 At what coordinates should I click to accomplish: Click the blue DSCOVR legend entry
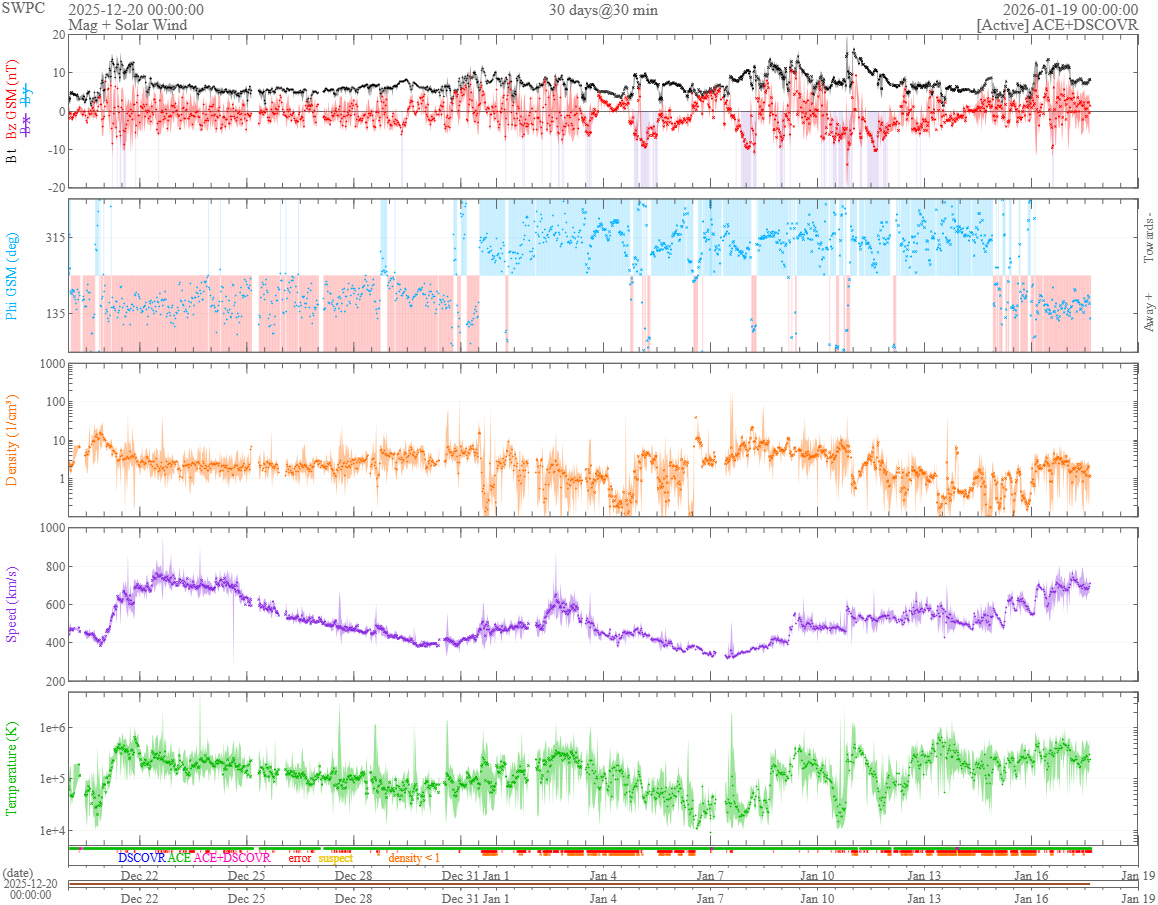141,858
